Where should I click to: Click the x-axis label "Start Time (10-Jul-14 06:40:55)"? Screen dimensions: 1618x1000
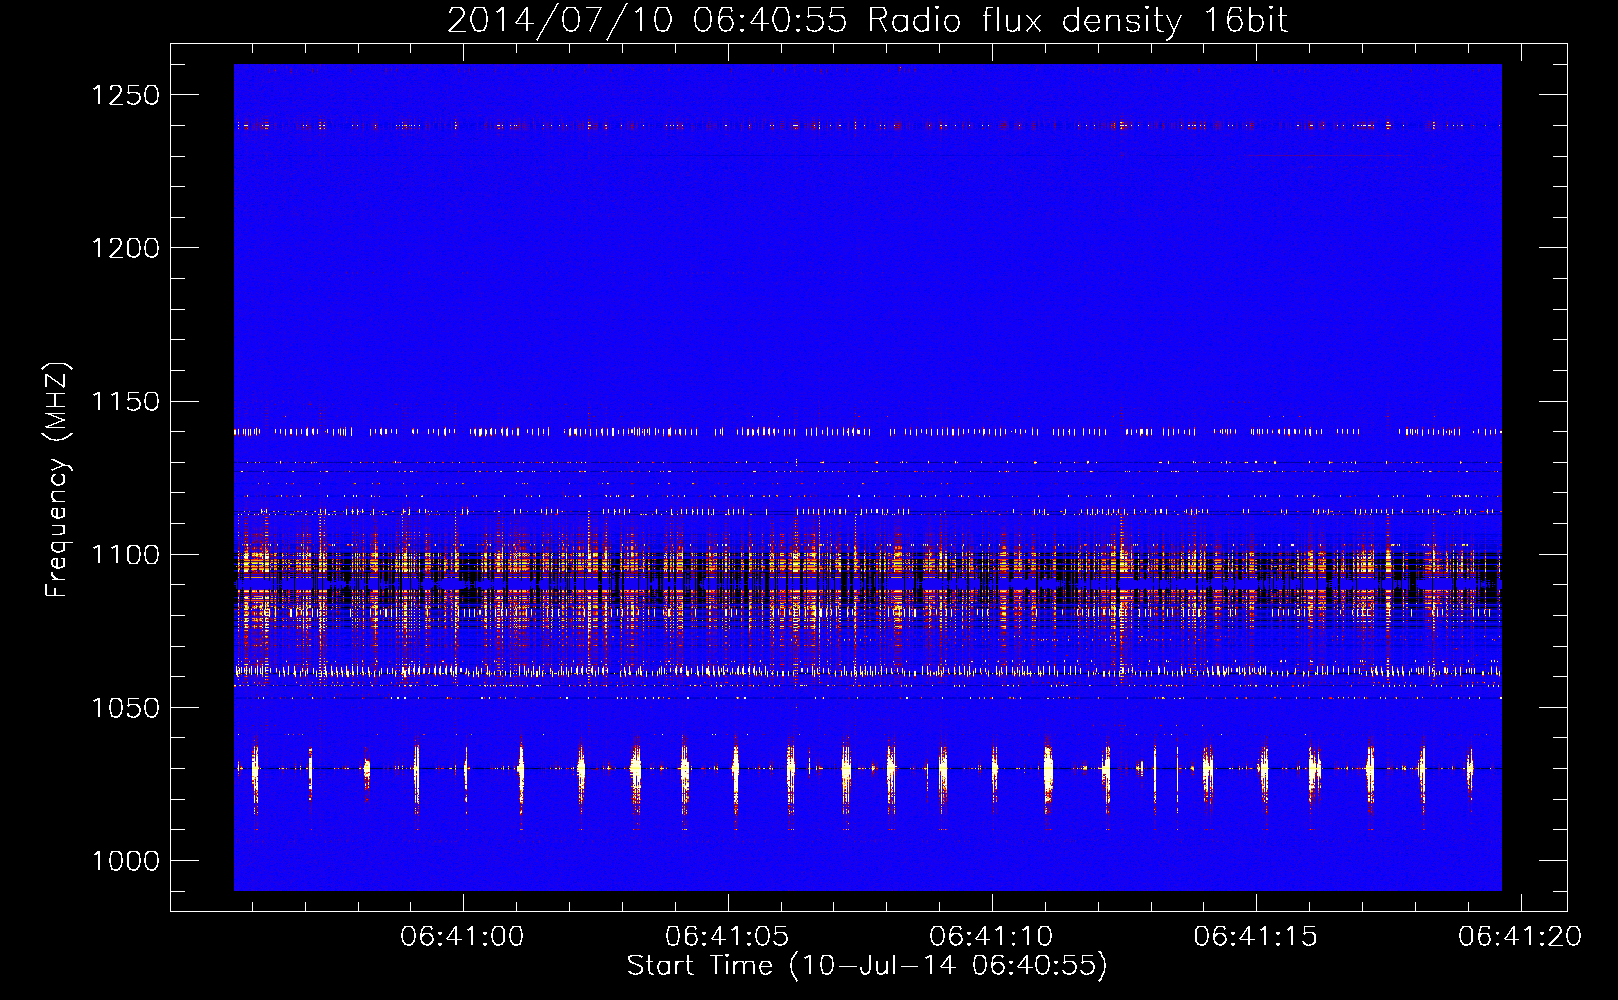(x=867, y=966)
